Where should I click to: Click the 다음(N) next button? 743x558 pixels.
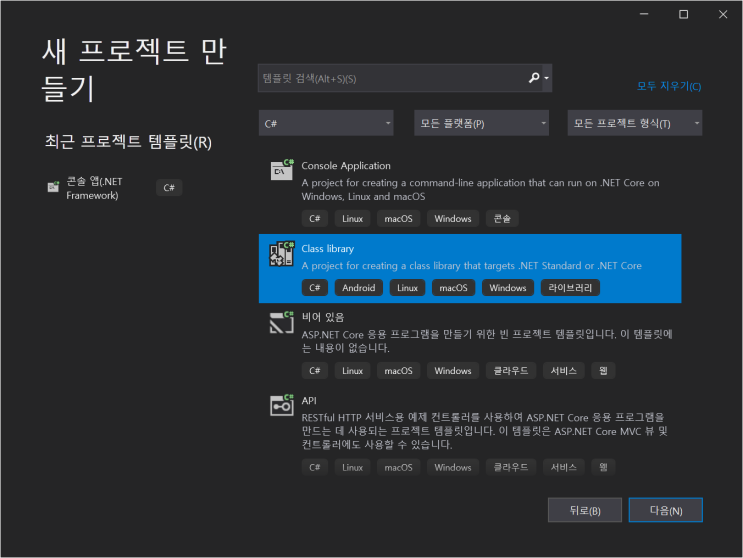point(666,510)
